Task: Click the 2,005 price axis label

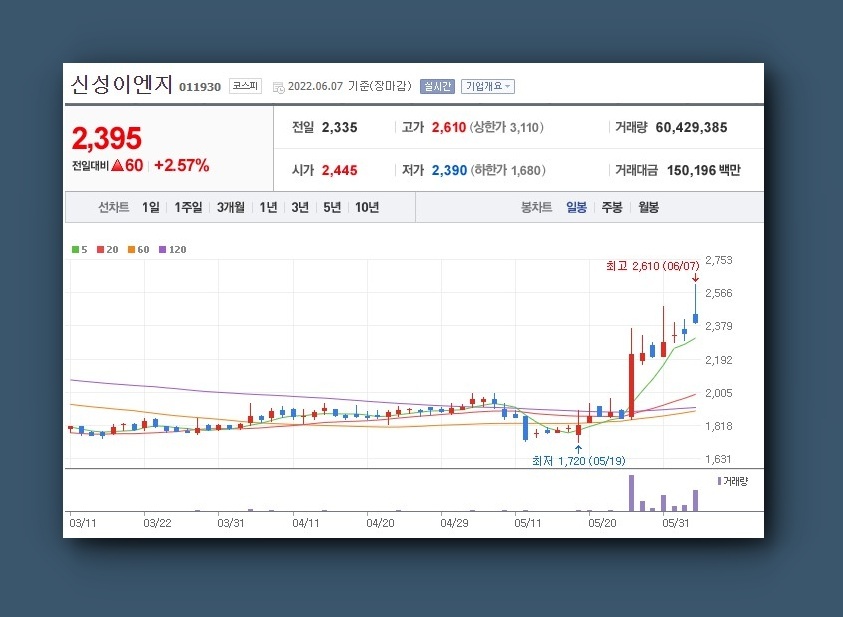Action: 719,393
